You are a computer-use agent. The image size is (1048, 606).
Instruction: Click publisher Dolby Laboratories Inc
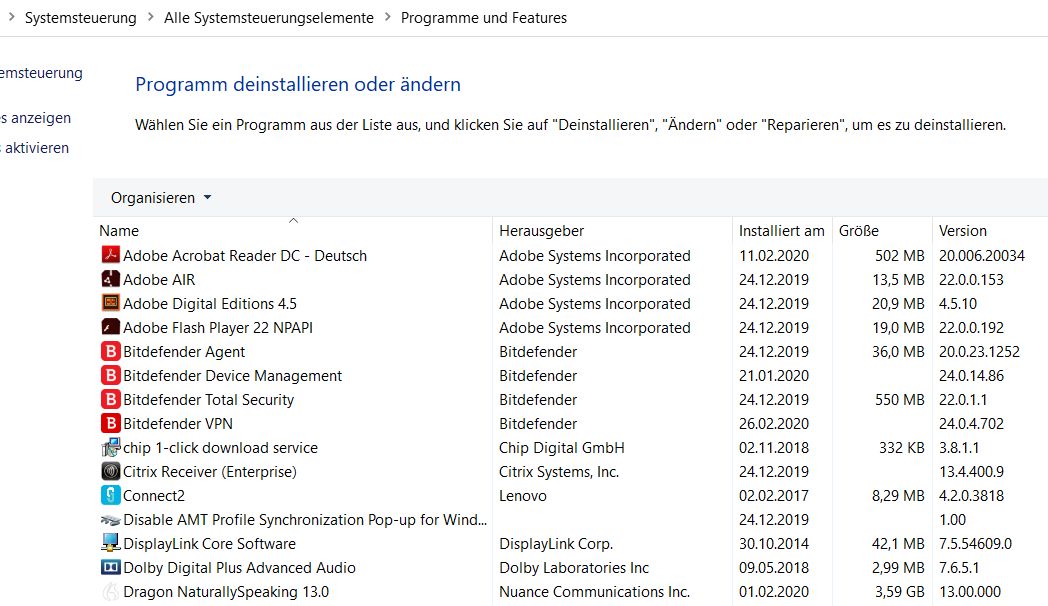tap(574, 569)
